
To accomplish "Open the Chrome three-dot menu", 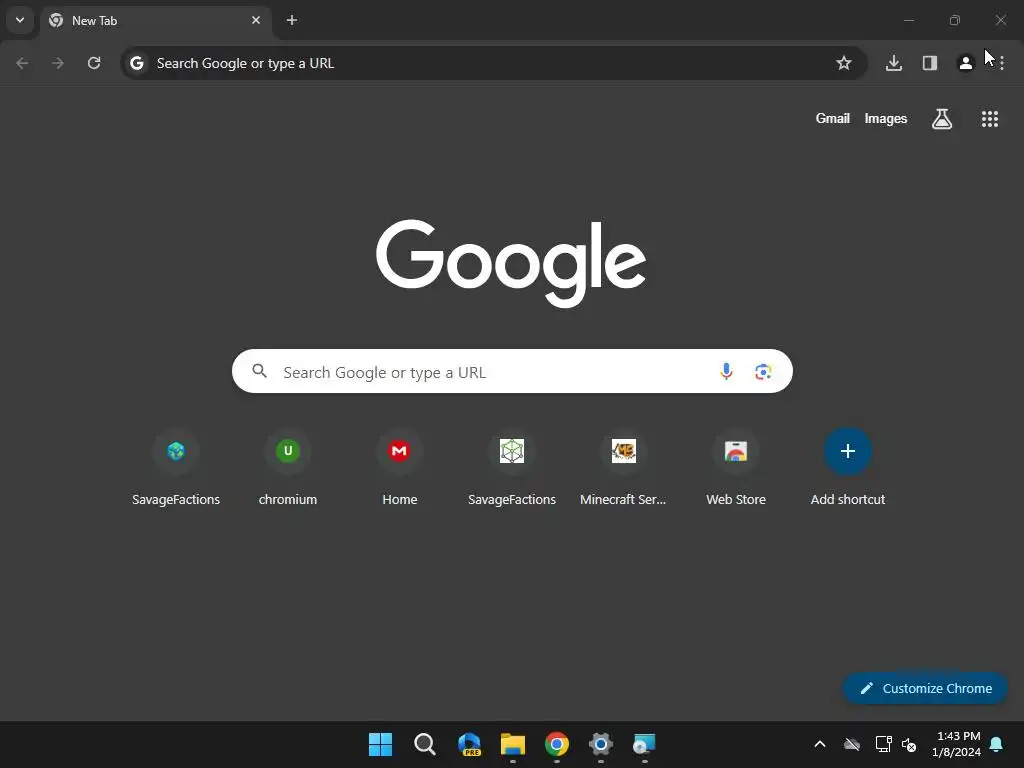I will [1002, 63].
